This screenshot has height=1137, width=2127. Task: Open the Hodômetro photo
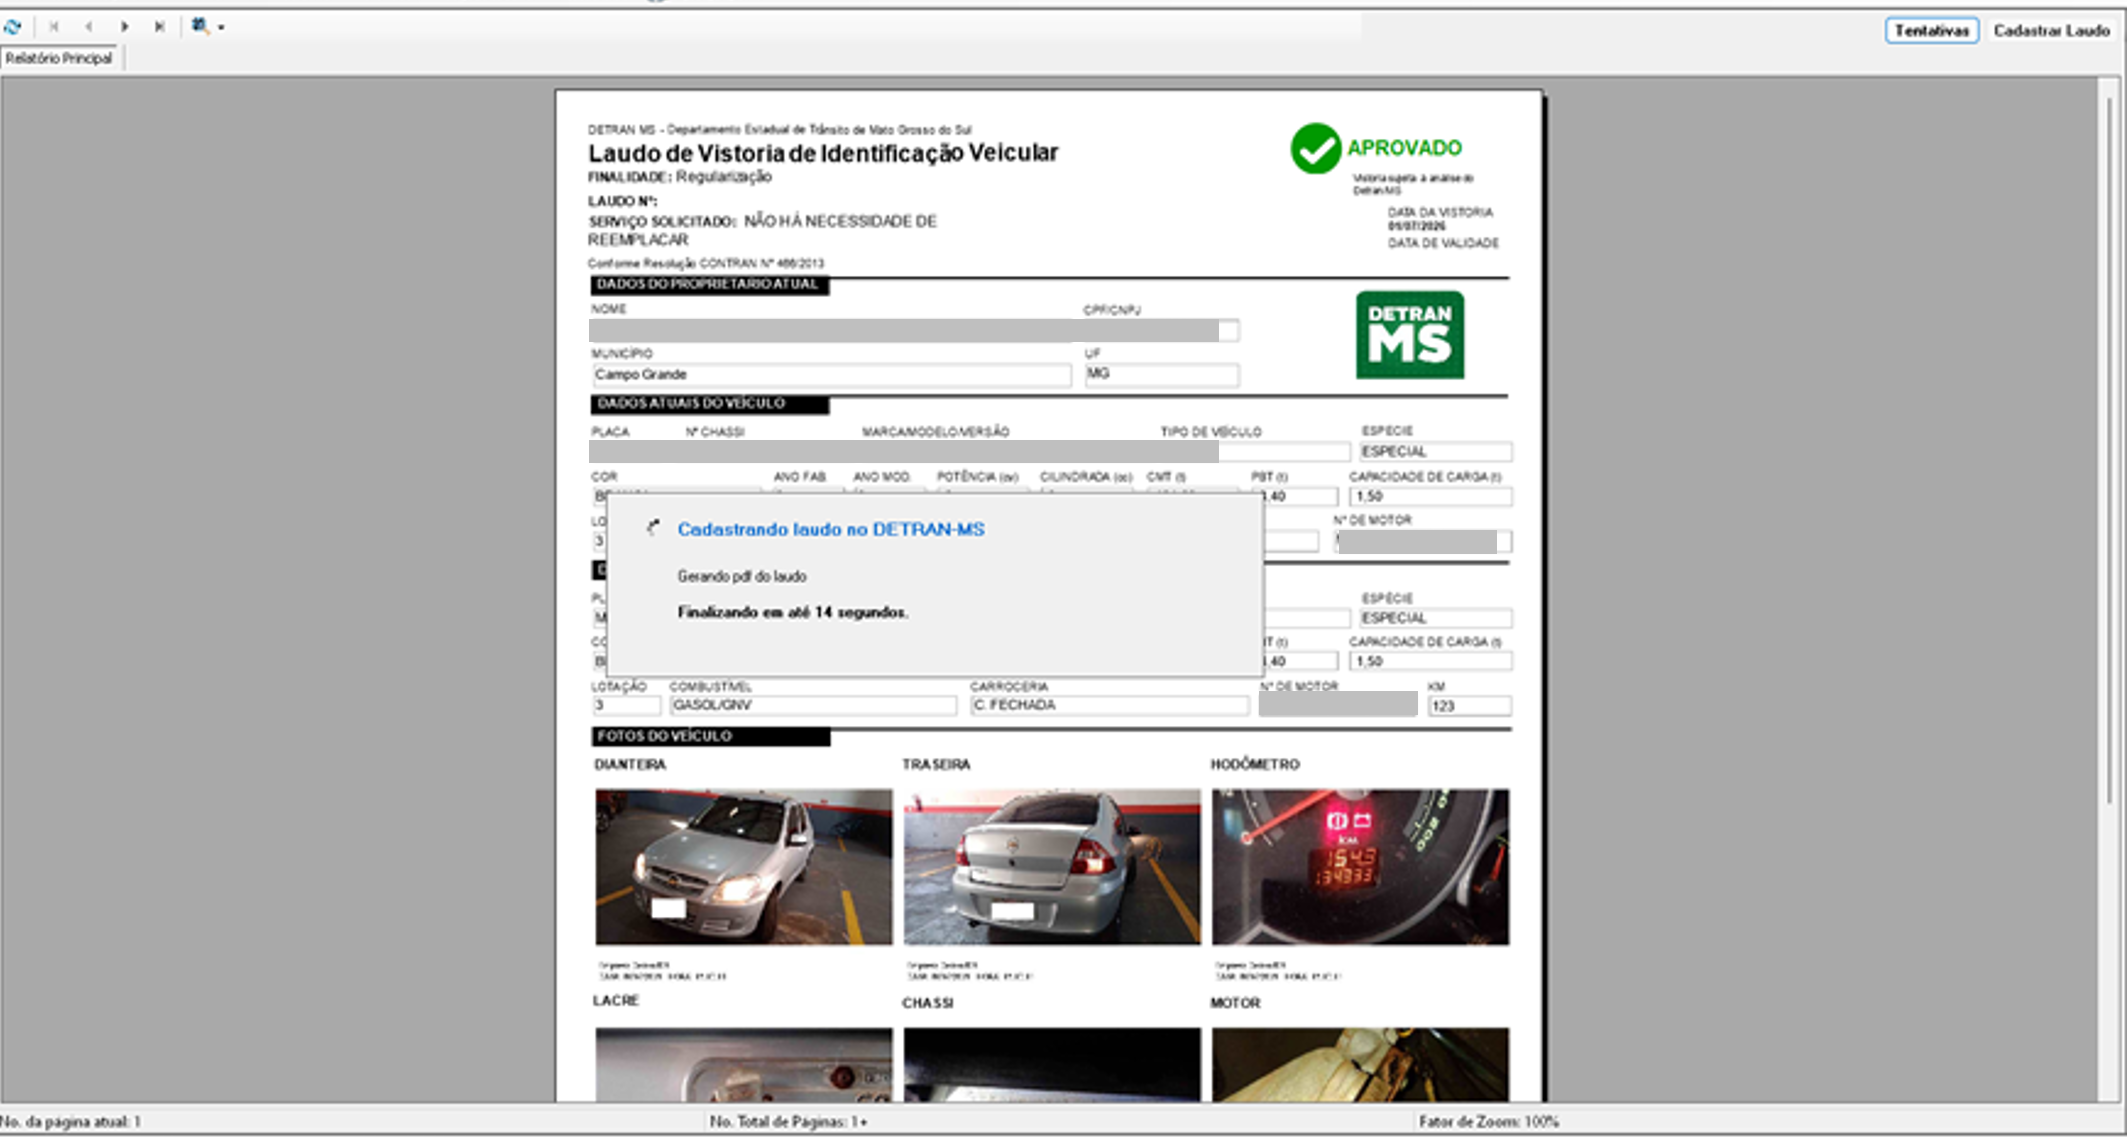click(1360, 867)
